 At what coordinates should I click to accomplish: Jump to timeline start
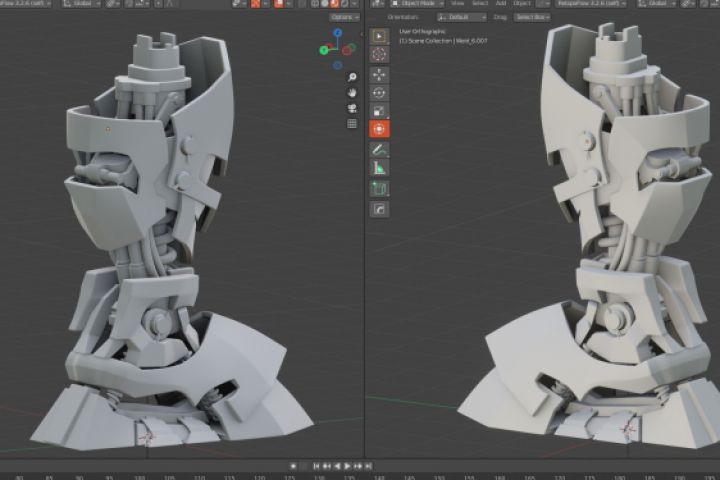[x=316, y=466]
